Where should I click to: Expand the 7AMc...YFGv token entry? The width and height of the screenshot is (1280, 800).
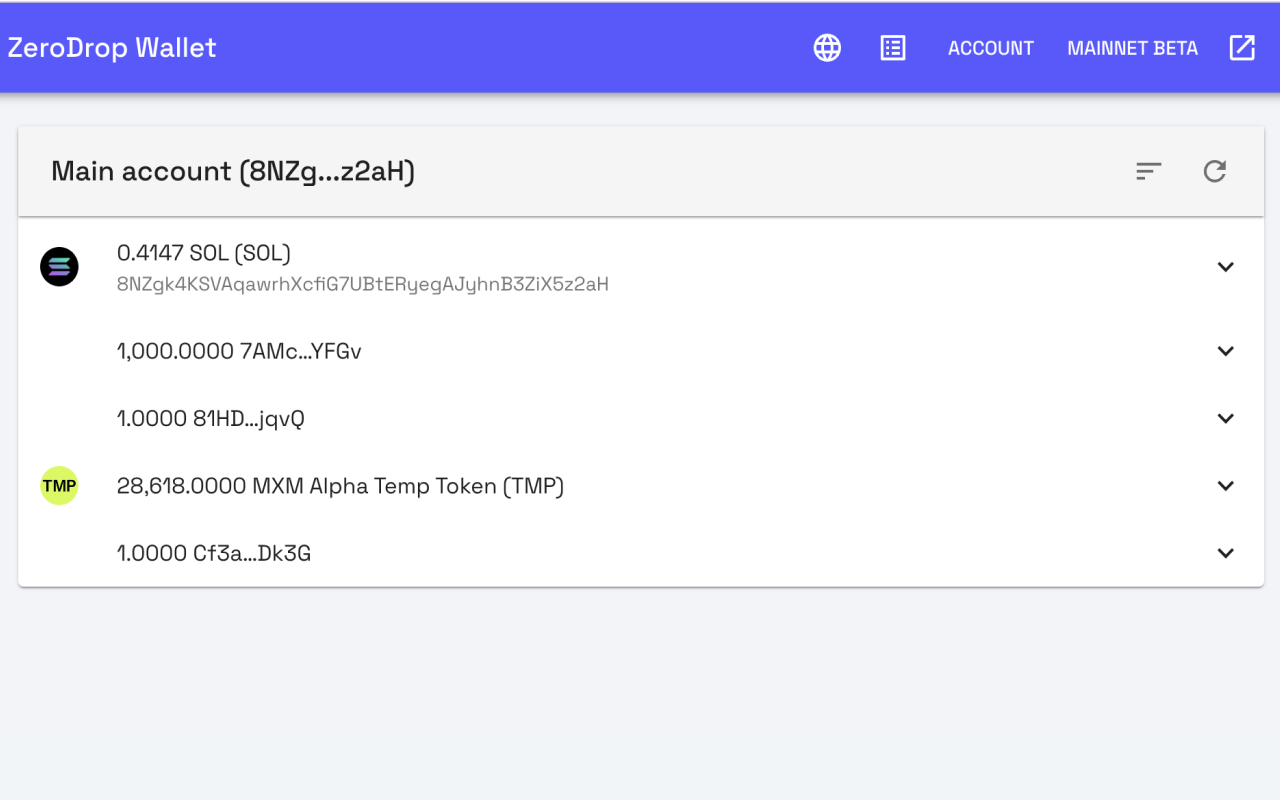pos(1225,351)
